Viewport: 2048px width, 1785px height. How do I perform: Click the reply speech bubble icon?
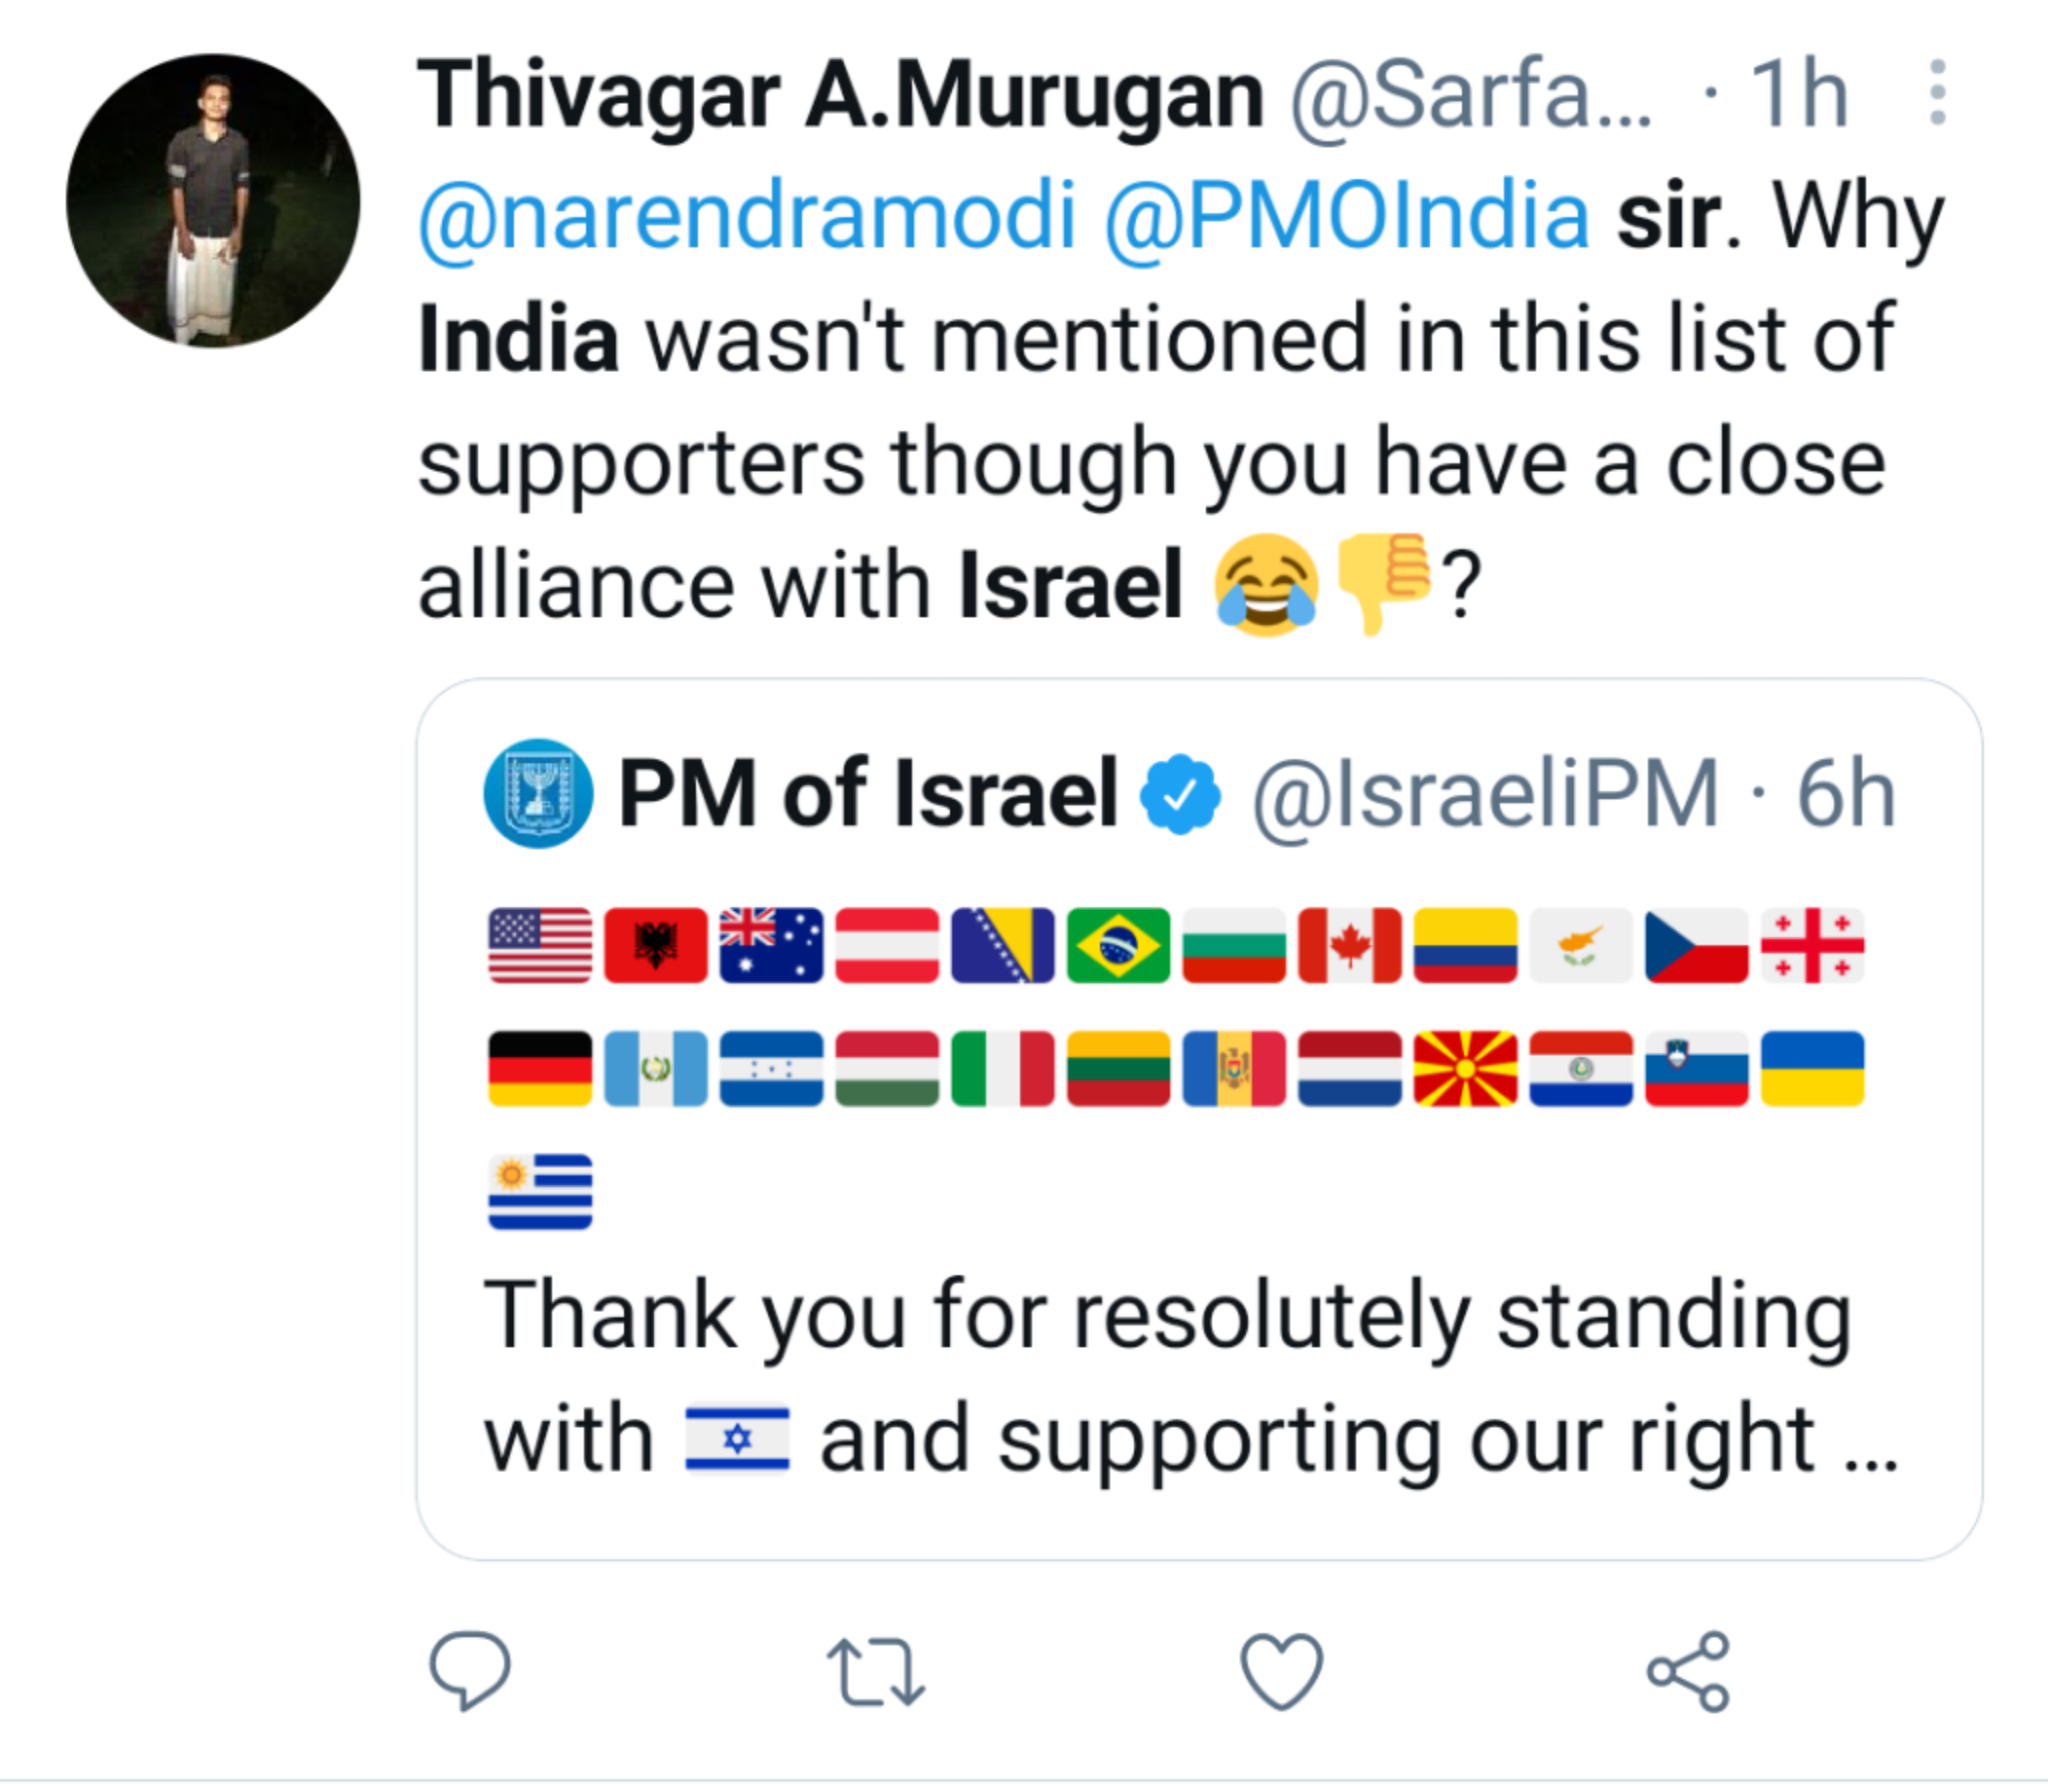[469, 1669]
